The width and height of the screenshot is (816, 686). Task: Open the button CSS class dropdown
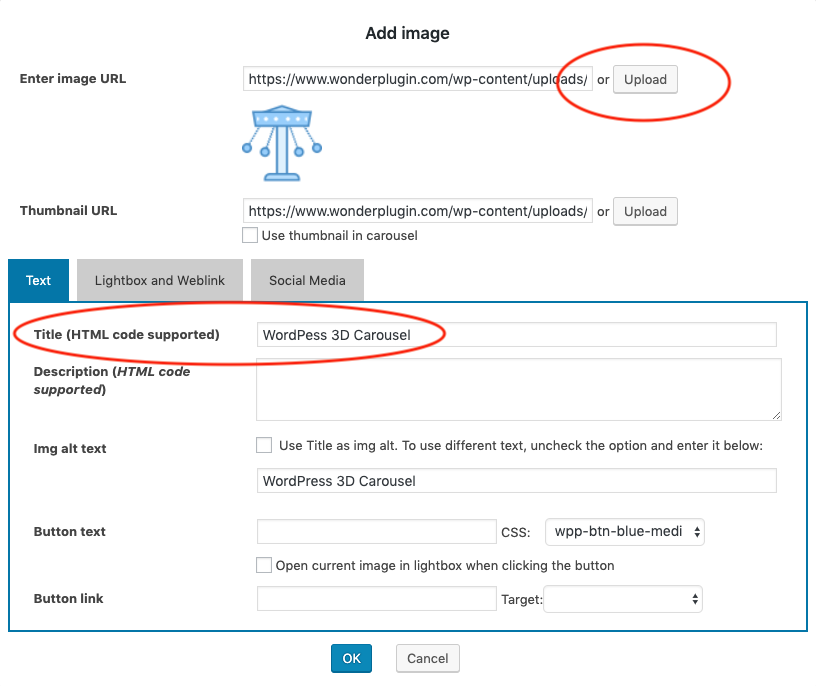(624, 532)
